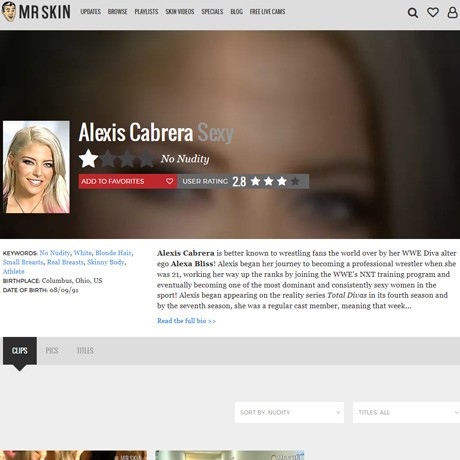The image size is (460, 460).
Task: Click the search magnifier icon
Action: tap(413, 13)
